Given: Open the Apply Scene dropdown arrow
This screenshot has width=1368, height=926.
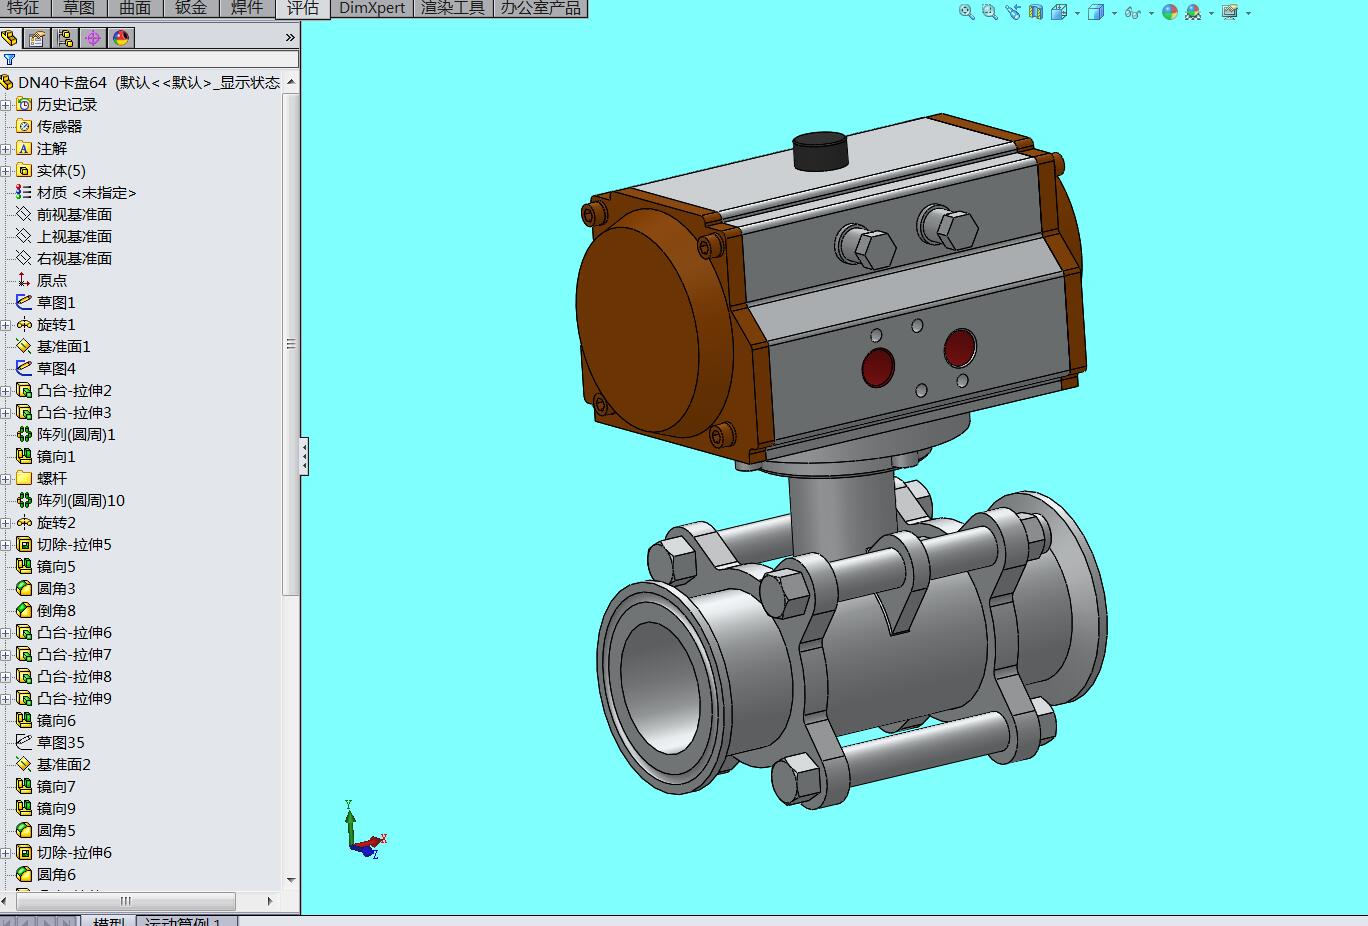Looking at the screenshot, I should [1211, 13].
